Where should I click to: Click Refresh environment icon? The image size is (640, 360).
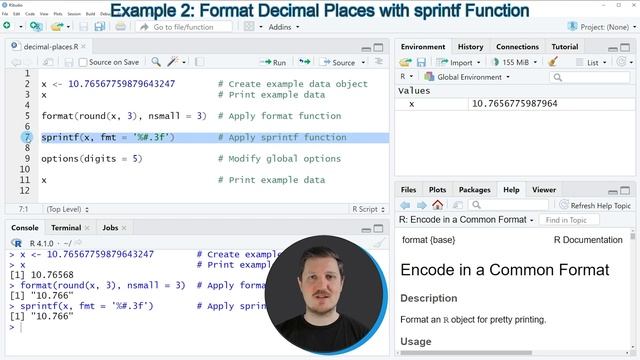(621, 62)
